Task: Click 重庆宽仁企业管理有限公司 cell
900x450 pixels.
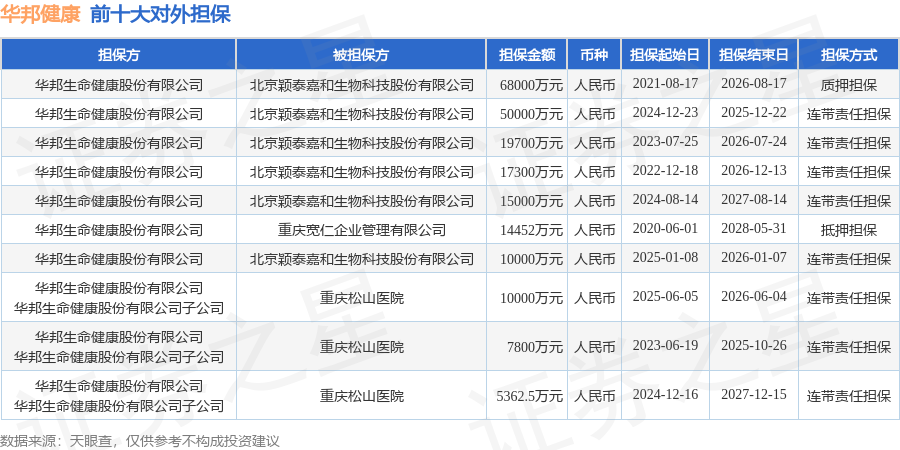Action: [362, 230]
